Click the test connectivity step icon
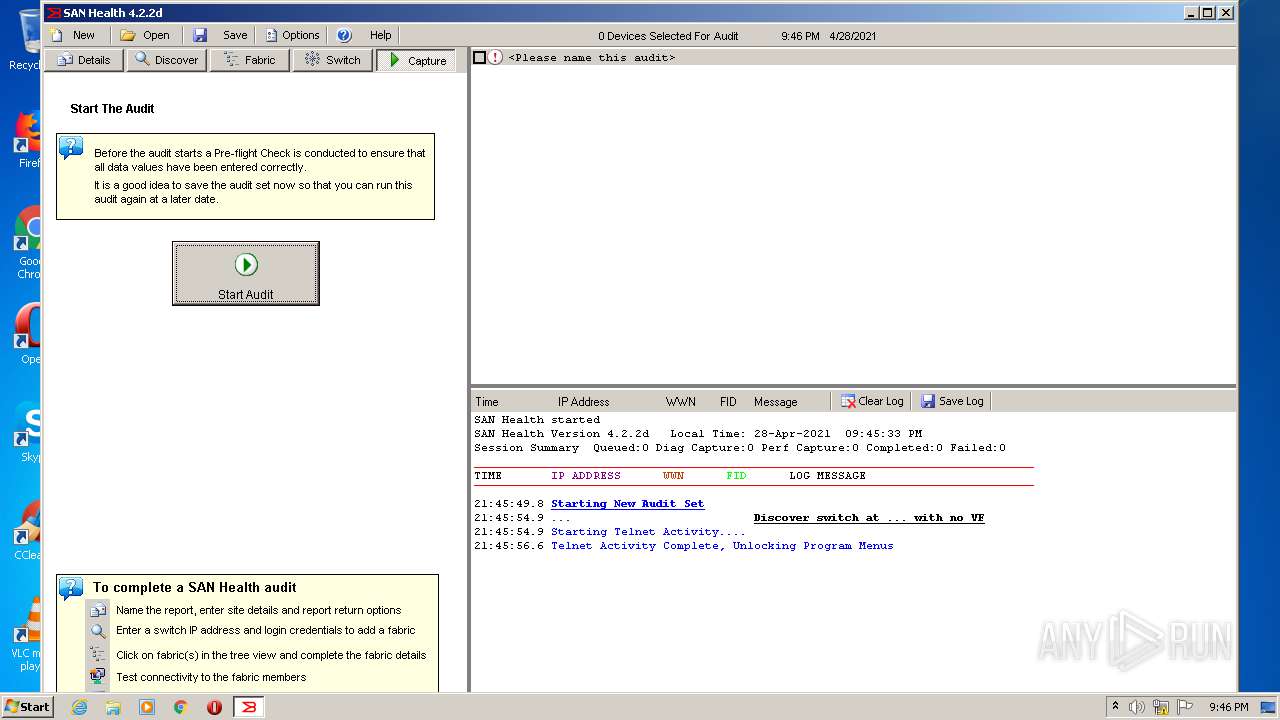 click(97, 676)
